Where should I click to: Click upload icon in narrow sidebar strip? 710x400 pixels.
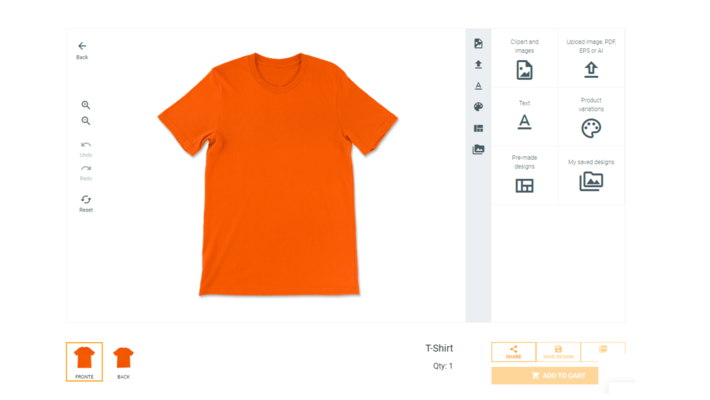(478, 65)
